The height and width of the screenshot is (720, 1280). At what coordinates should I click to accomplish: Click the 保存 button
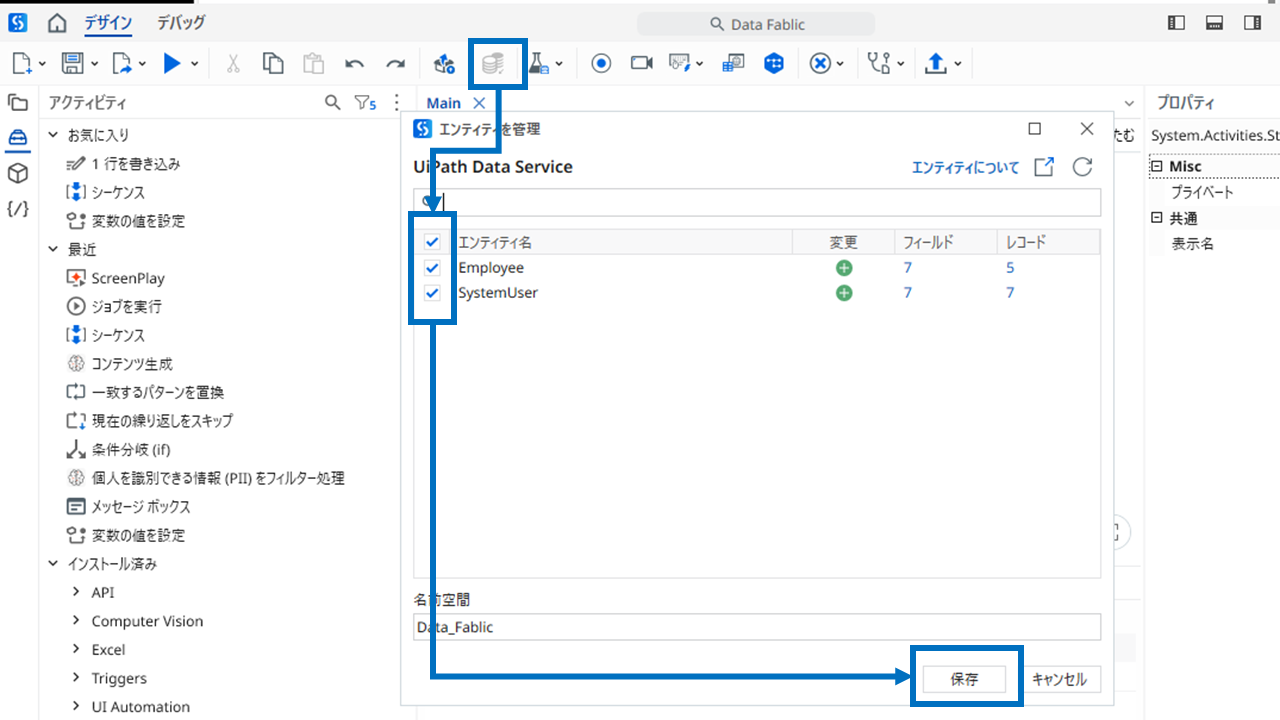point(964,679)
